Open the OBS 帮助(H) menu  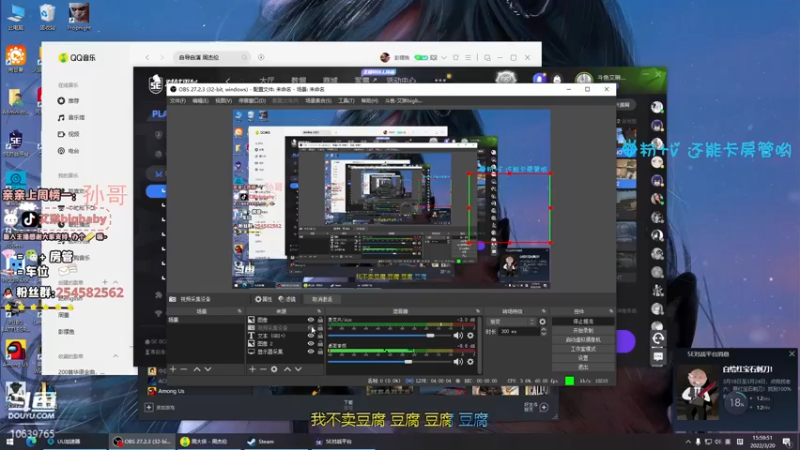click(369, 101)
